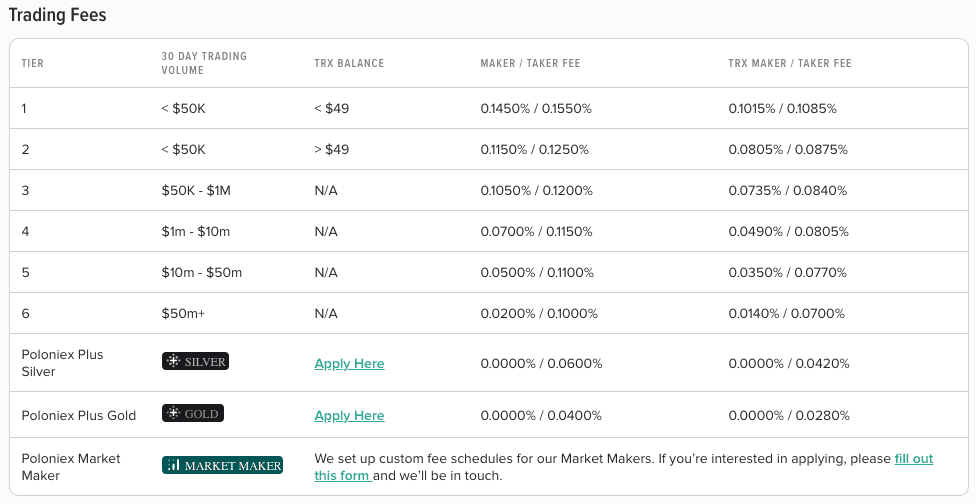Click the Market Maker badge icon
The height and width of the screenshot is (504, 976).
(x=223, y=465)
